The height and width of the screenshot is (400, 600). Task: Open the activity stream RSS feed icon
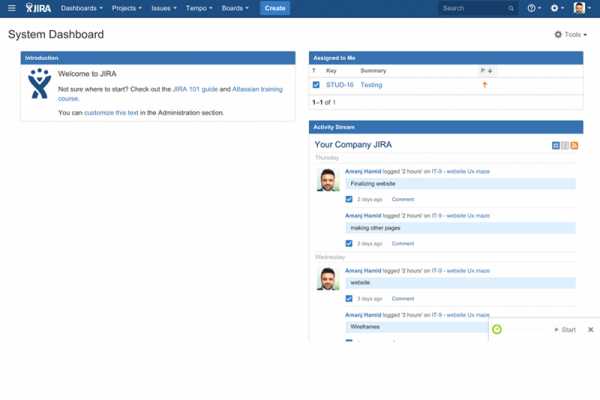(x=574, y=145)
